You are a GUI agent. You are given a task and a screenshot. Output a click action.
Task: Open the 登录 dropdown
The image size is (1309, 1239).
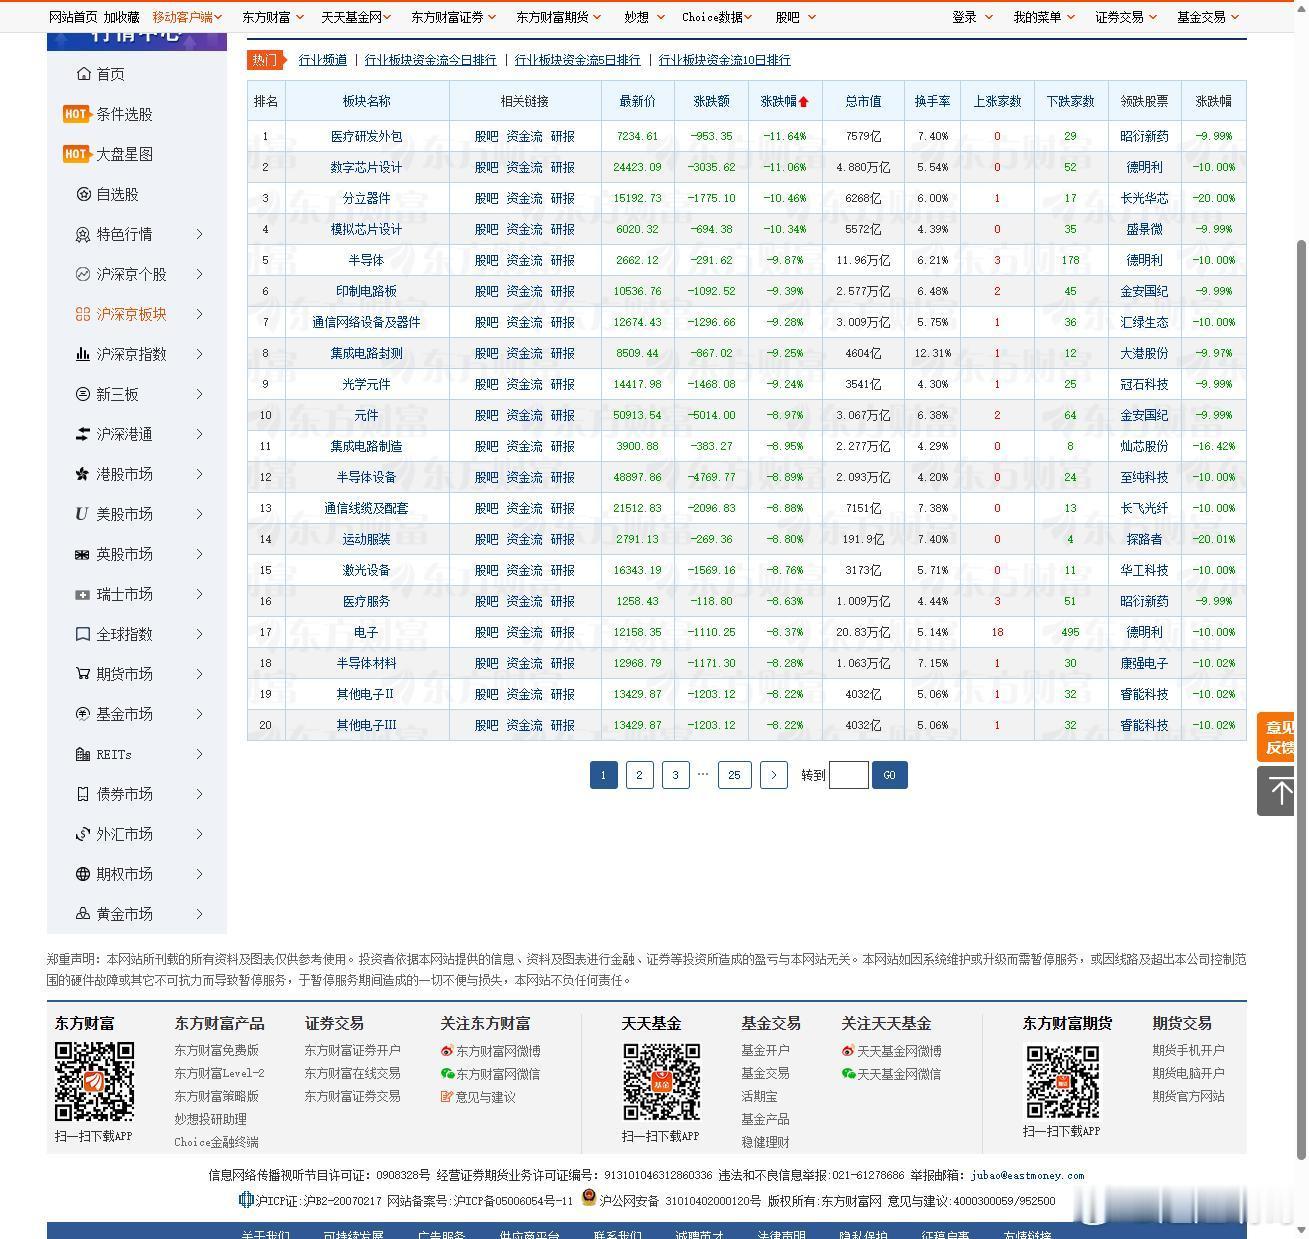click(972, 17)
